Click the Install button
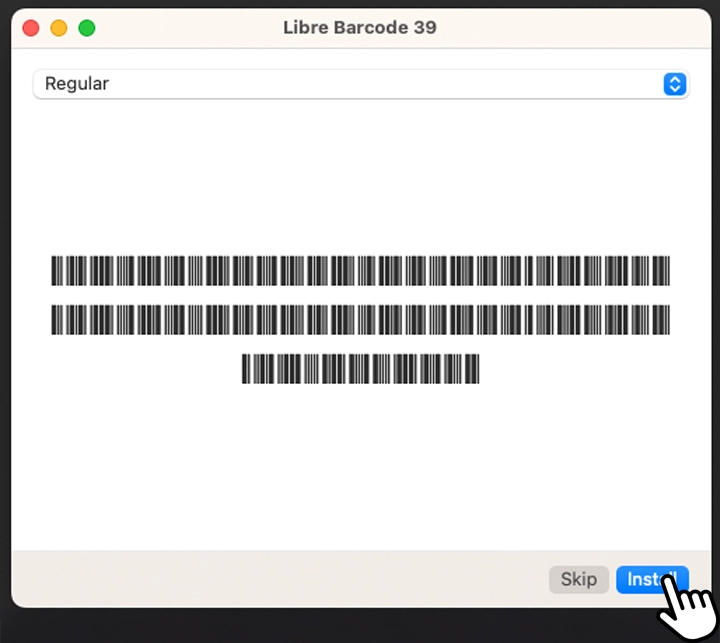The height and width of the screenshot is (643, 720). coord(652,579)
